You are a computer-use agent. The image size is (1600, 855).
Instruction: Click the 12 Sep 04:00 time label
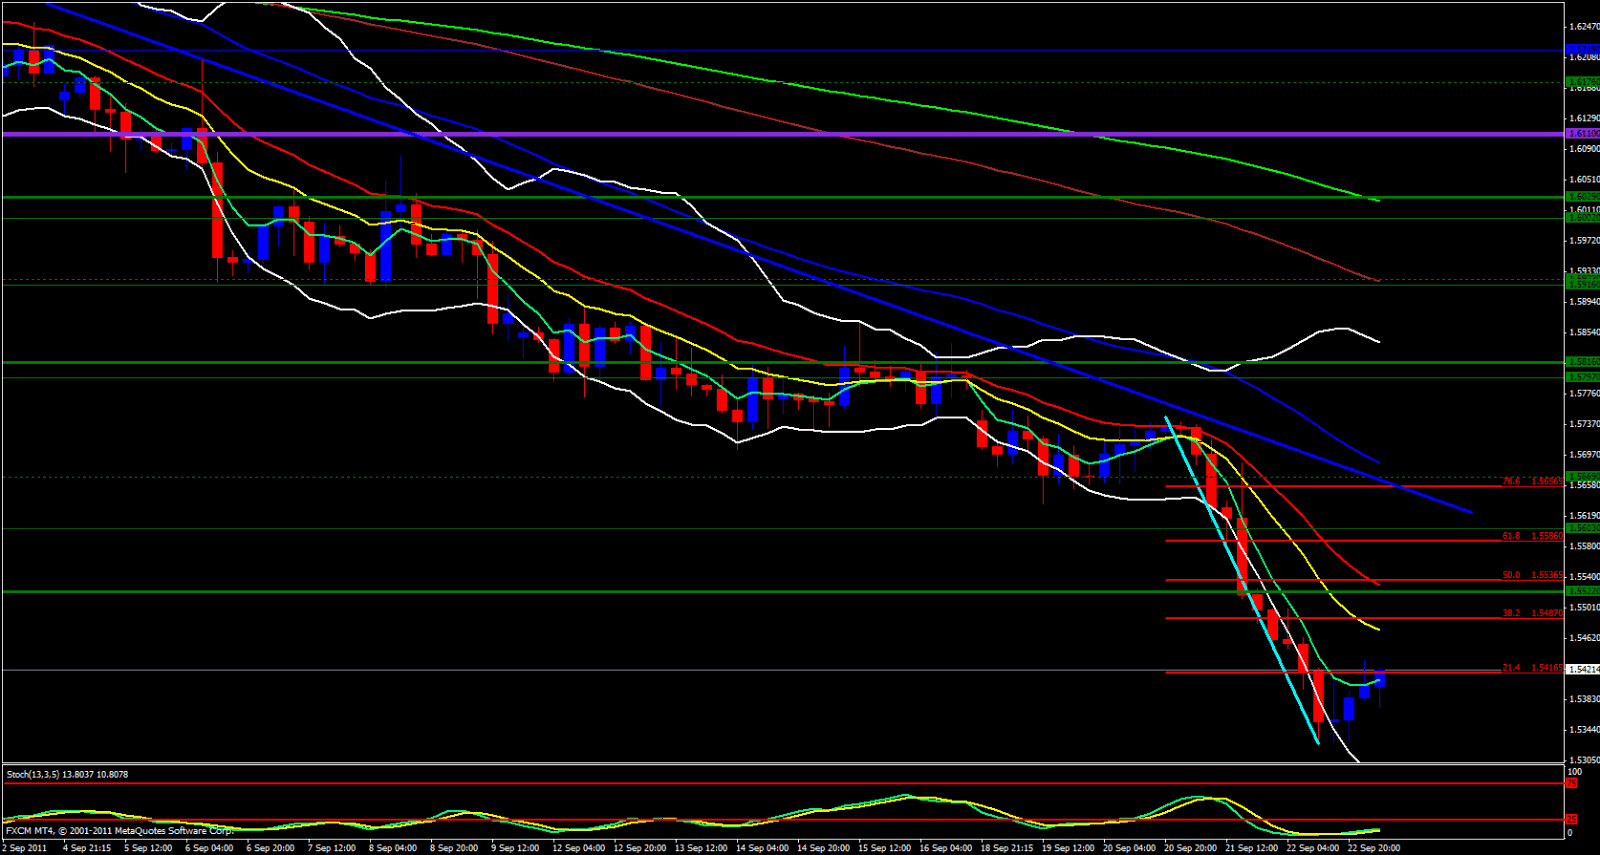pyautogui.click(x=578, y=848)
